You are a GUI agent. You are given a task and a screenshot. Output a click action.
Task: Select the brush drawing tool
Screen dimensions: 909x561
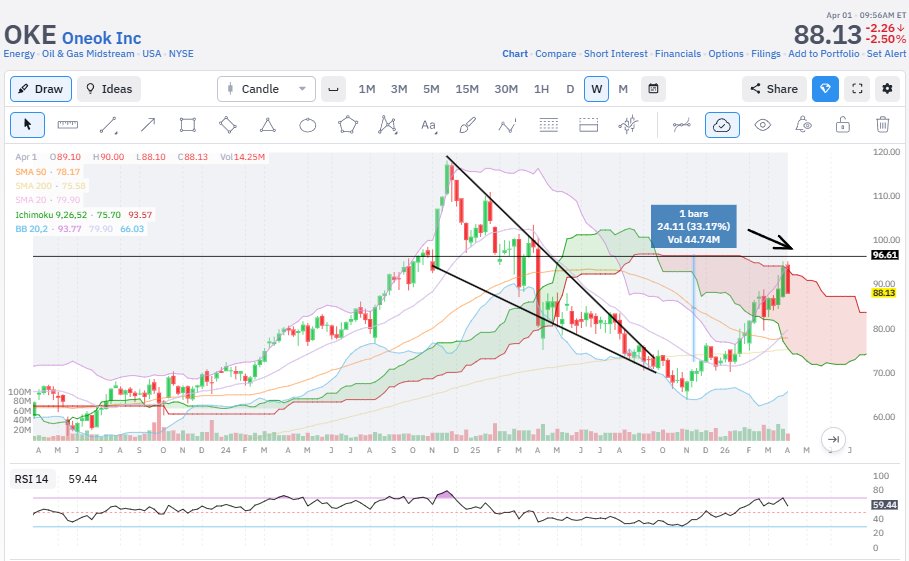[467, 125]
